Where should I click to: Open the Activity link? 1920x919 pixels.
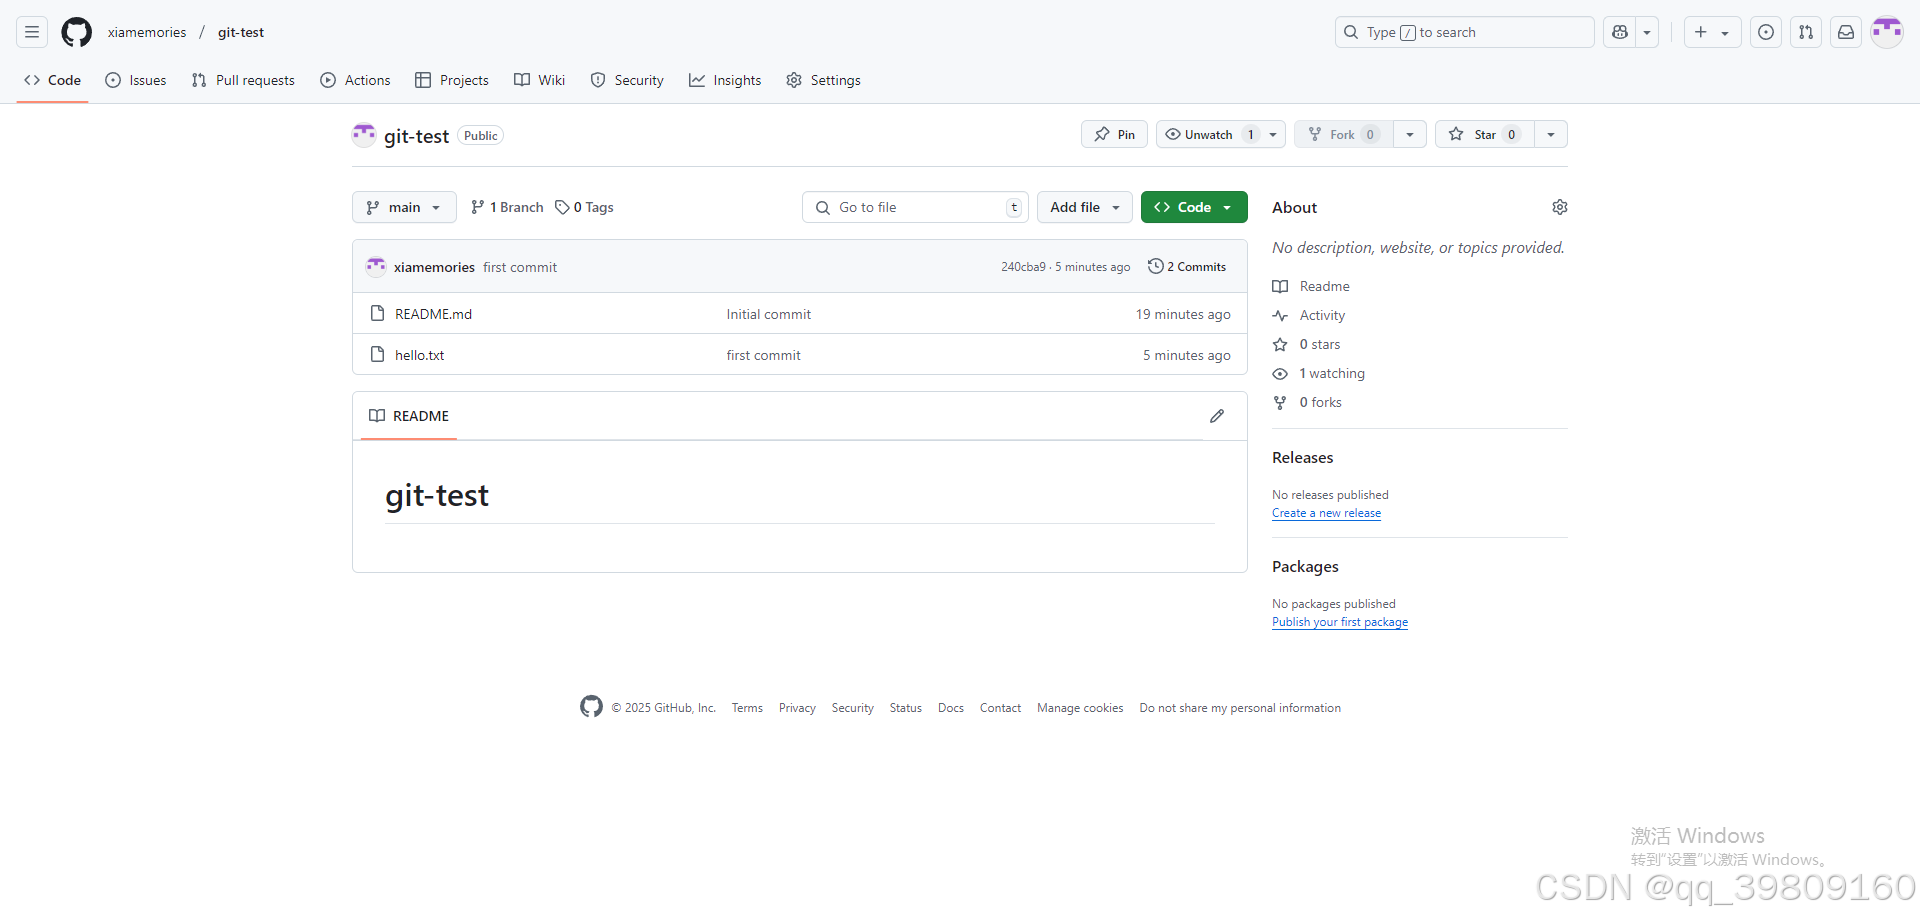pos(1309,315)
